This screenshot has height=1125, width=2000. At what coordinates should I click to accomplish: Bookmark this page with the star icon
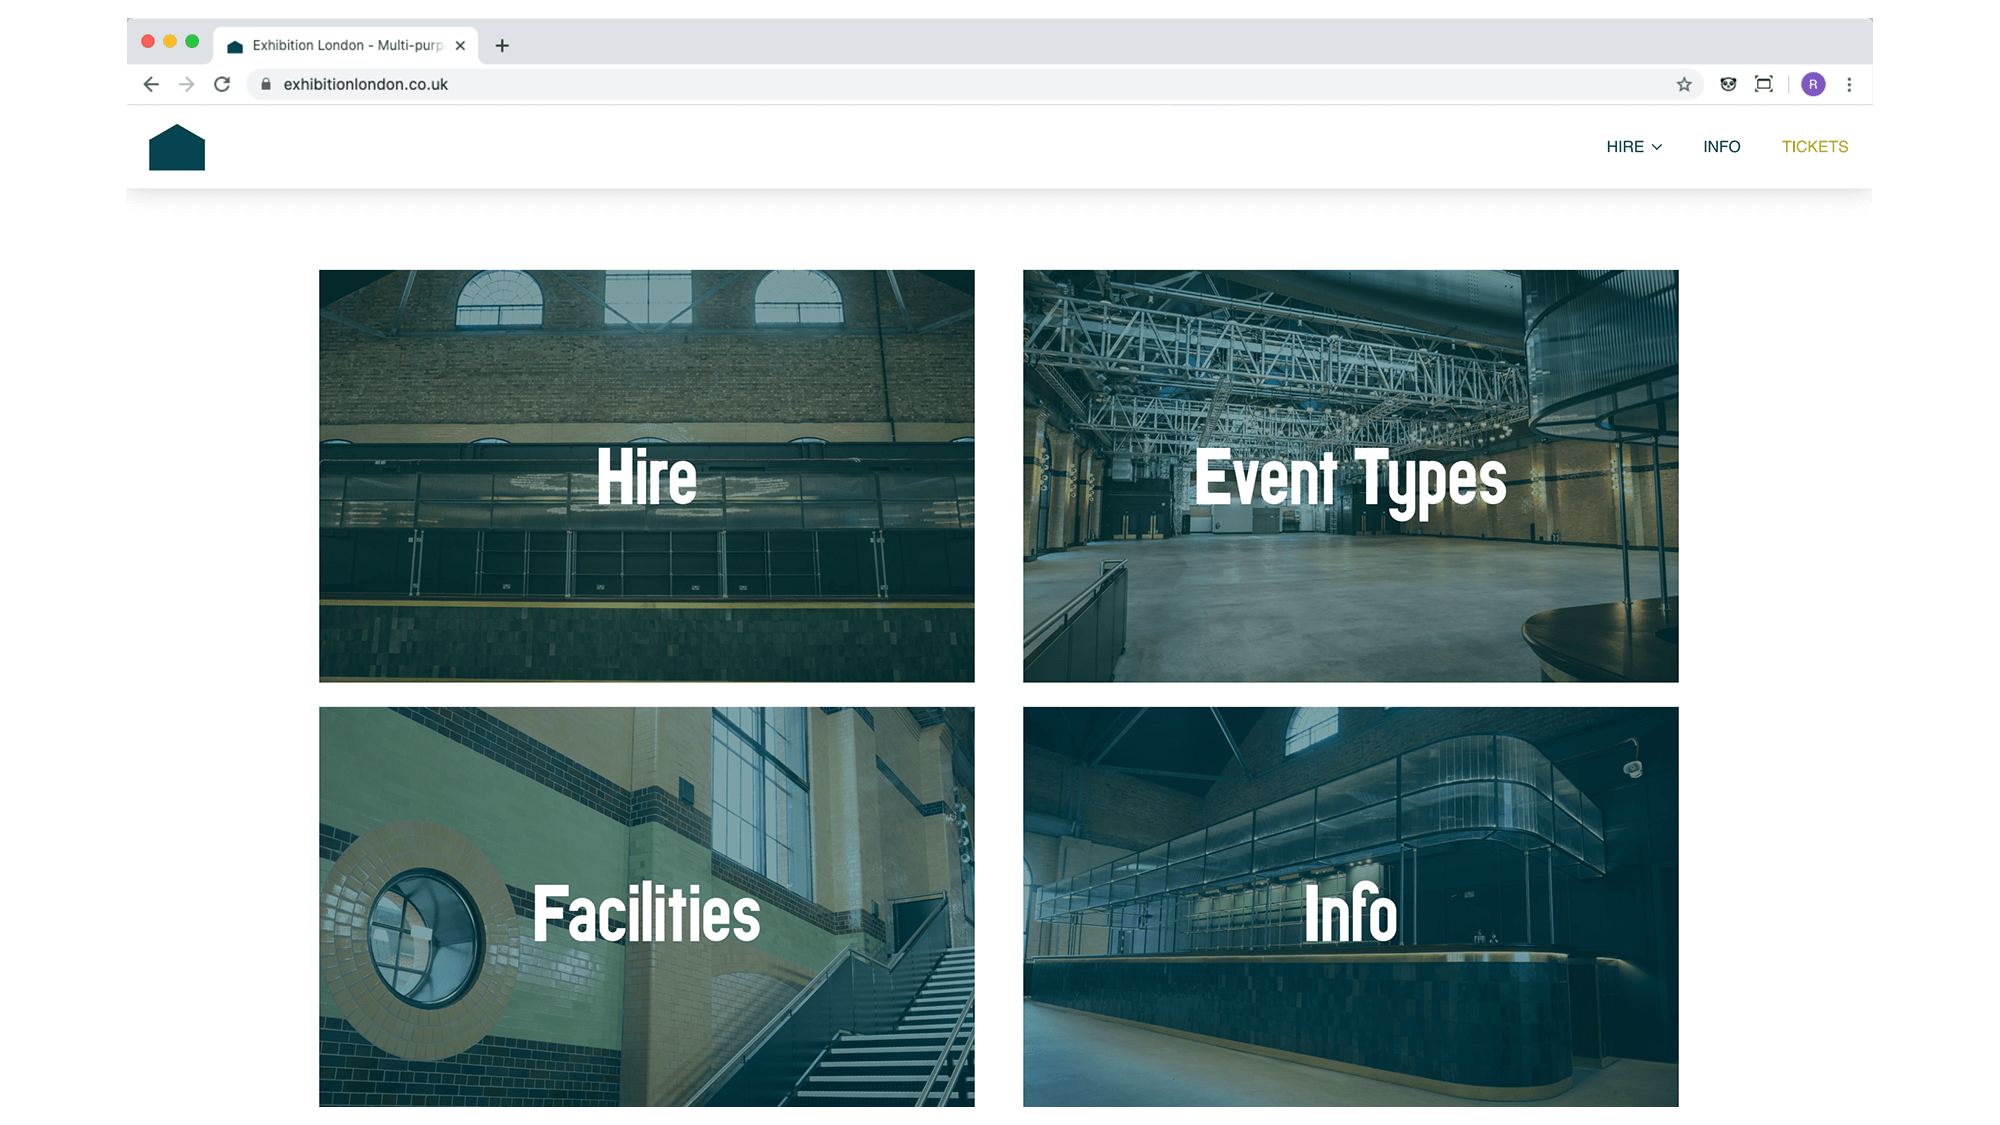click(1684, 85)
